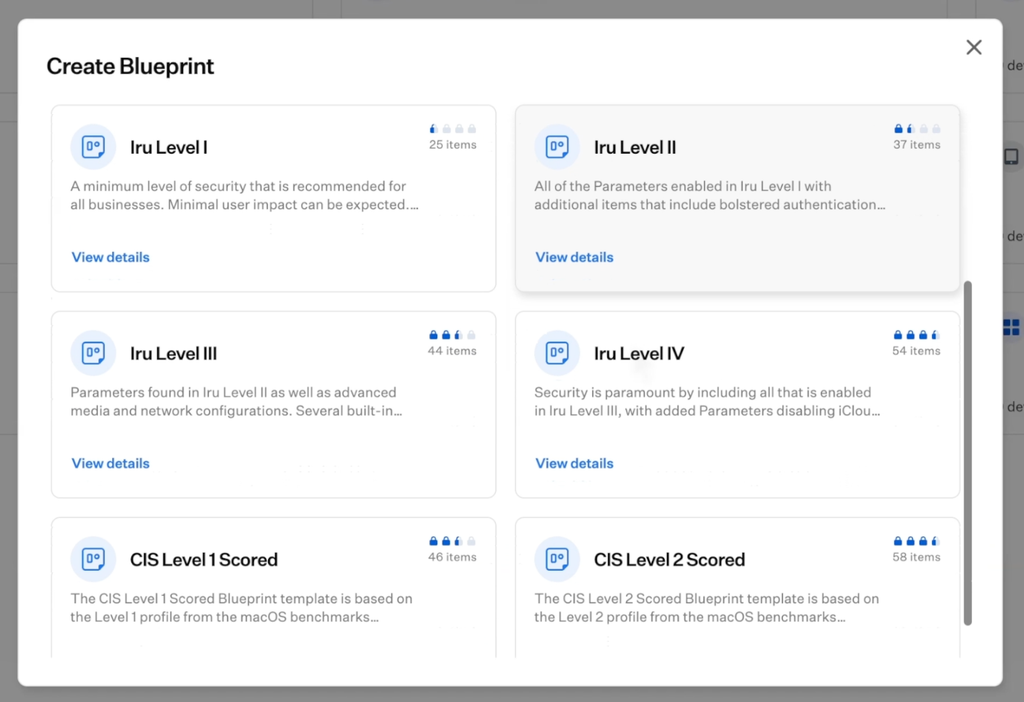This screenshot has height=702, width=1024.
Task: Click the lock rating icons on Iru Level IV
Action: pyautogui.click(x=917, y=335)
